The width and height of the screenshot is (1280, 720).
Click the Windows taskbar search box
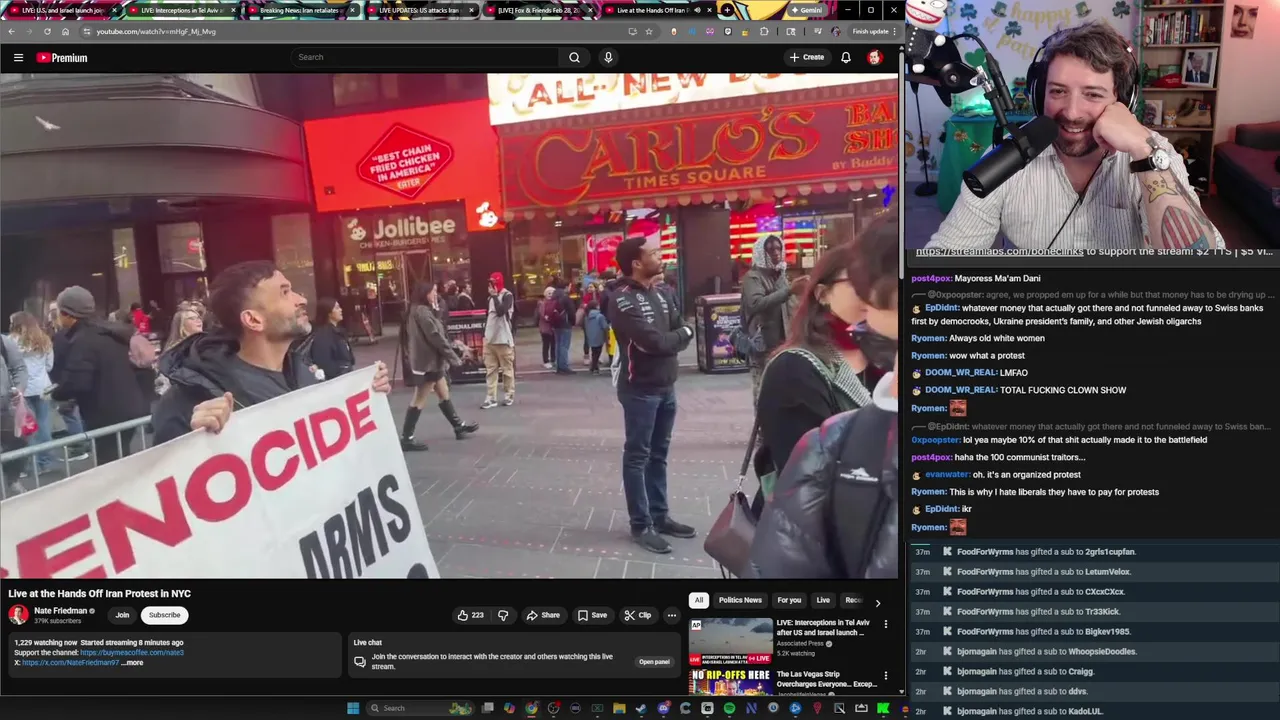point(418,708)
